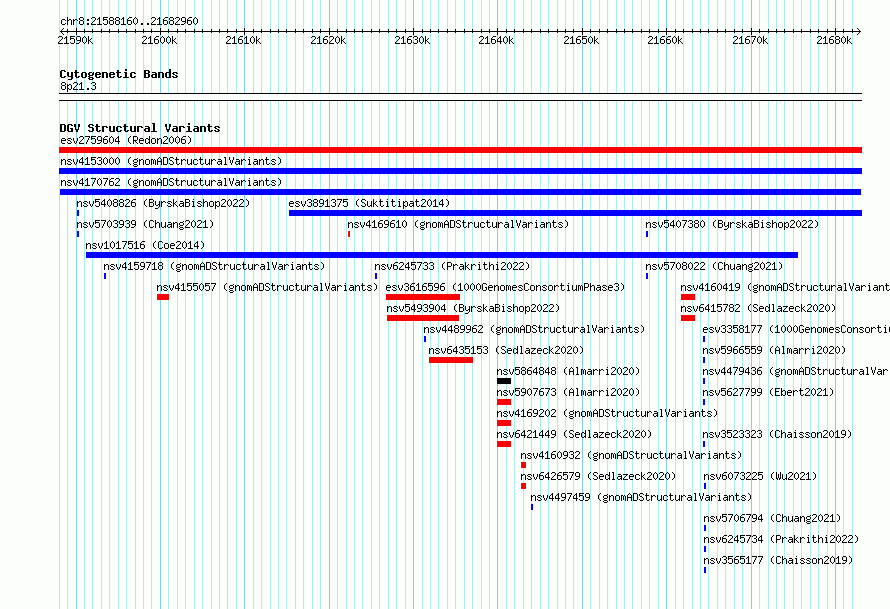Click nsv4160419 gnomAD variant label
Viewport: 890px width, 609px height.
click(x=785, y=287)
